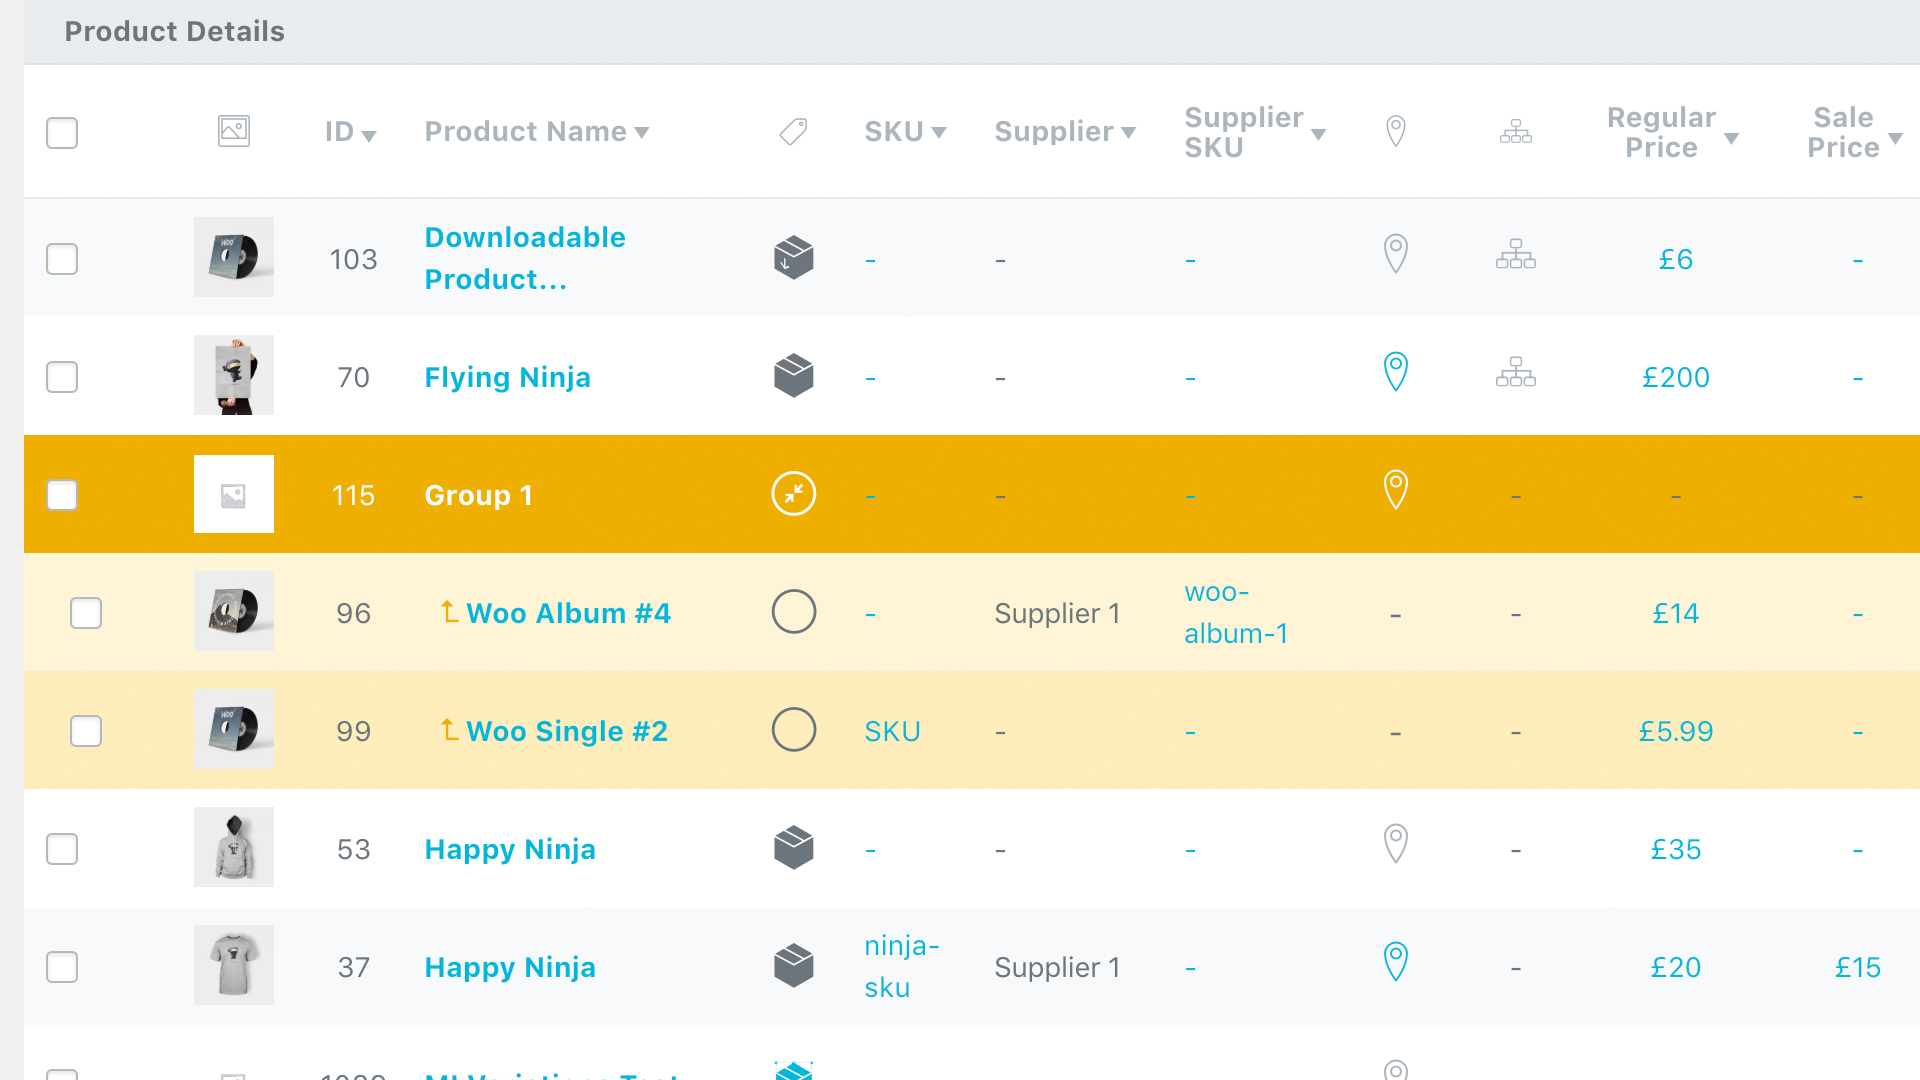The width and height of the screenshot is (1920, 1080).
Task: Click the grouped product icon for Group 1
Action: [x=793, y=493]
